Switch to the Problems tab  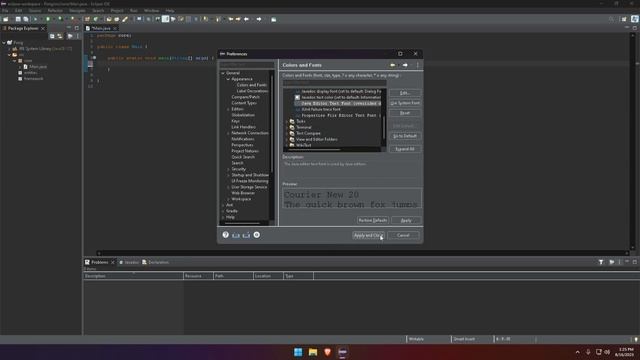pos(99,262)
